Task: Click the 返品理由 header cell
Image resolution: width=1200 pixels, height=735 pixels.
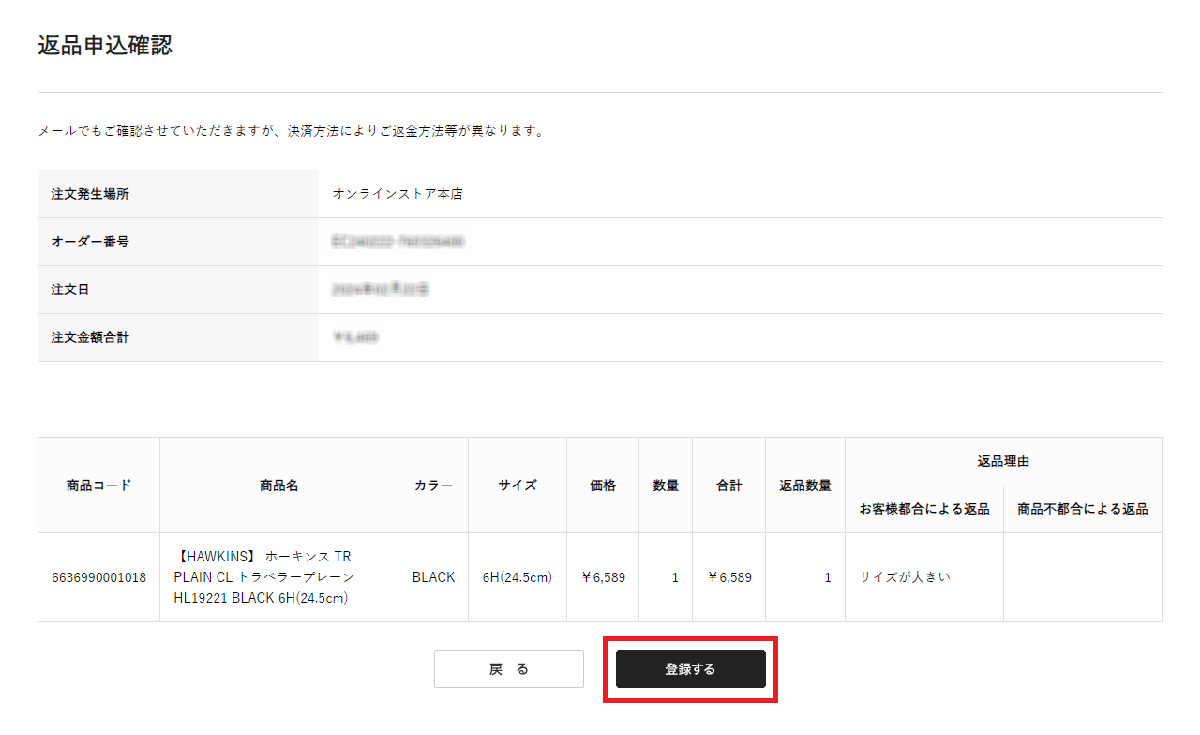Action: (1003, 461)
